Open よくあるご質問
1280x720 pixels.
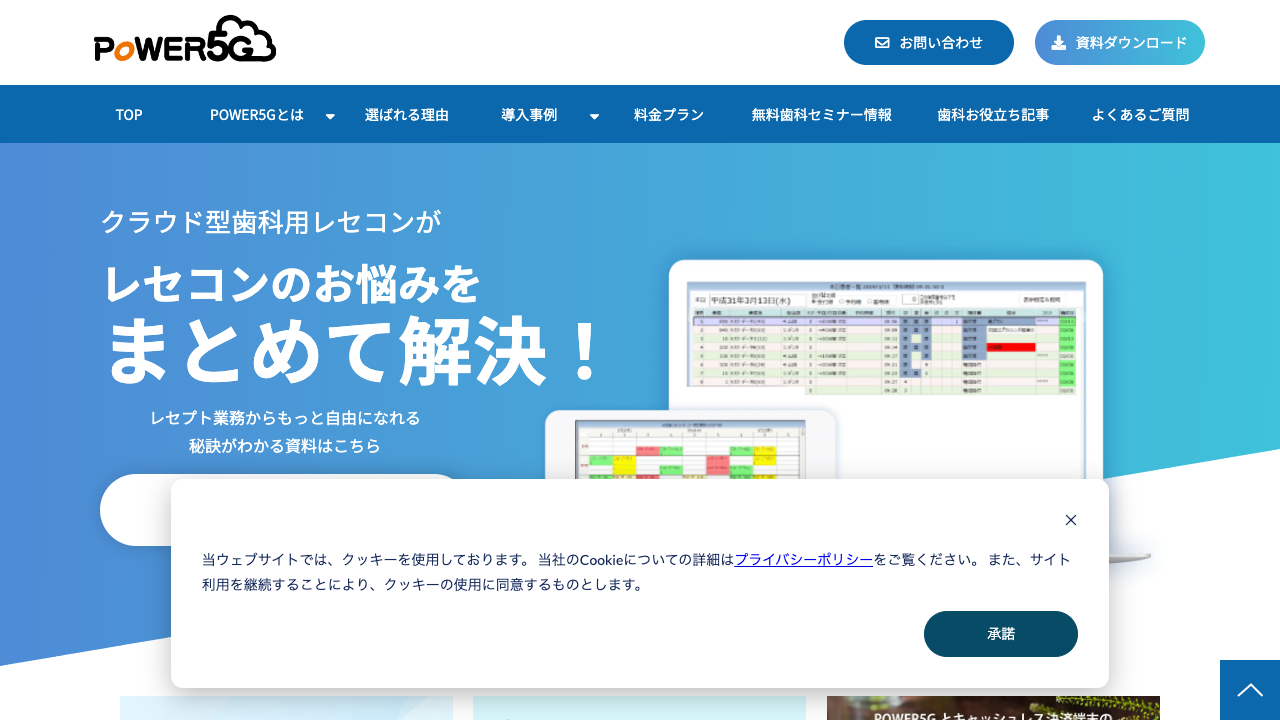(1140, 114)
